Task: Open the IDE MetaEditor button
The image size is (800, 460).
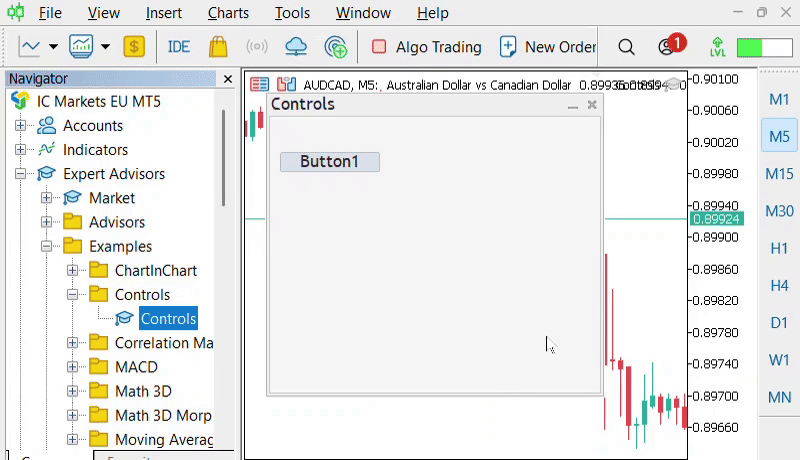Action: (179, 47)
